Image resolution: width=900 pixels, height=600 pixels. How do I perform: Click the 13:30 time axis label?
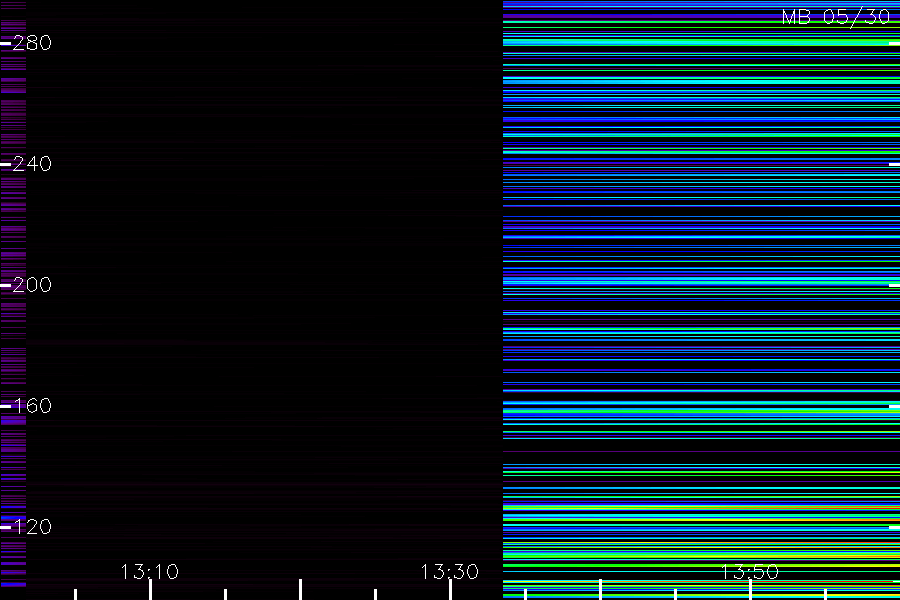pos(449,572)
